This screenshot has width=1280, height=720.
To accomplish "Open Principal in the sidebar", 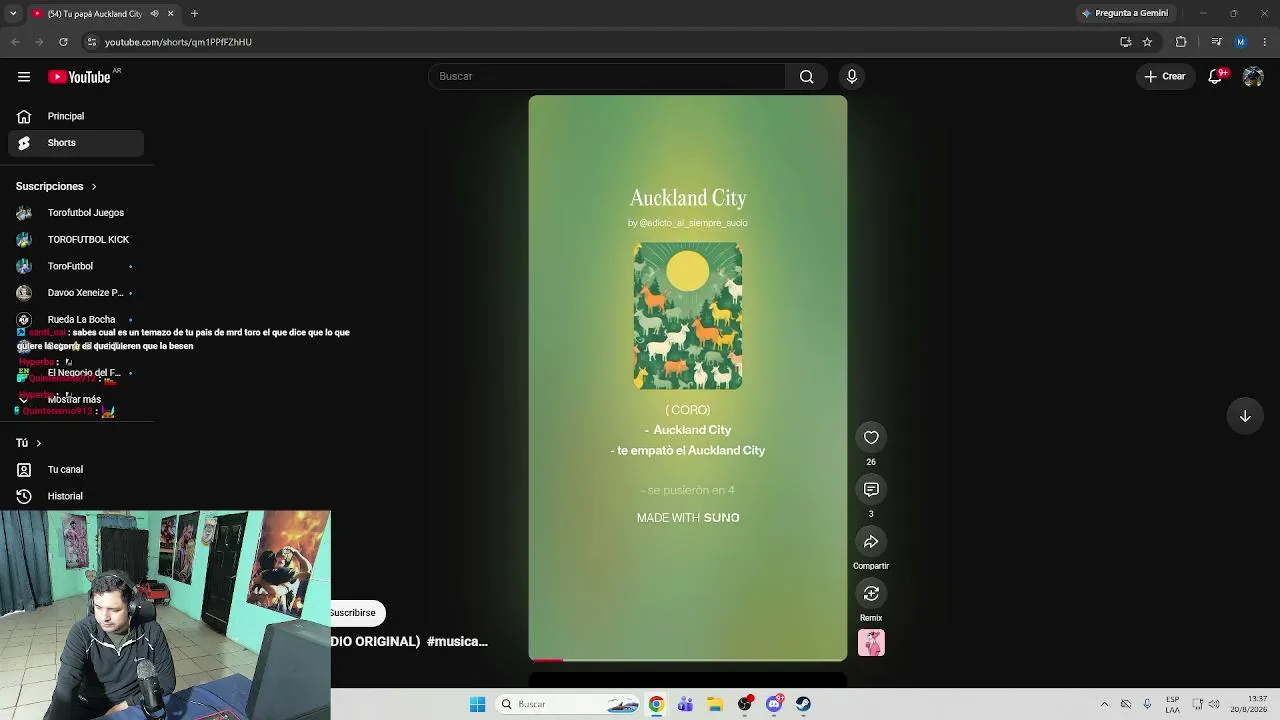I will (76, 116).
